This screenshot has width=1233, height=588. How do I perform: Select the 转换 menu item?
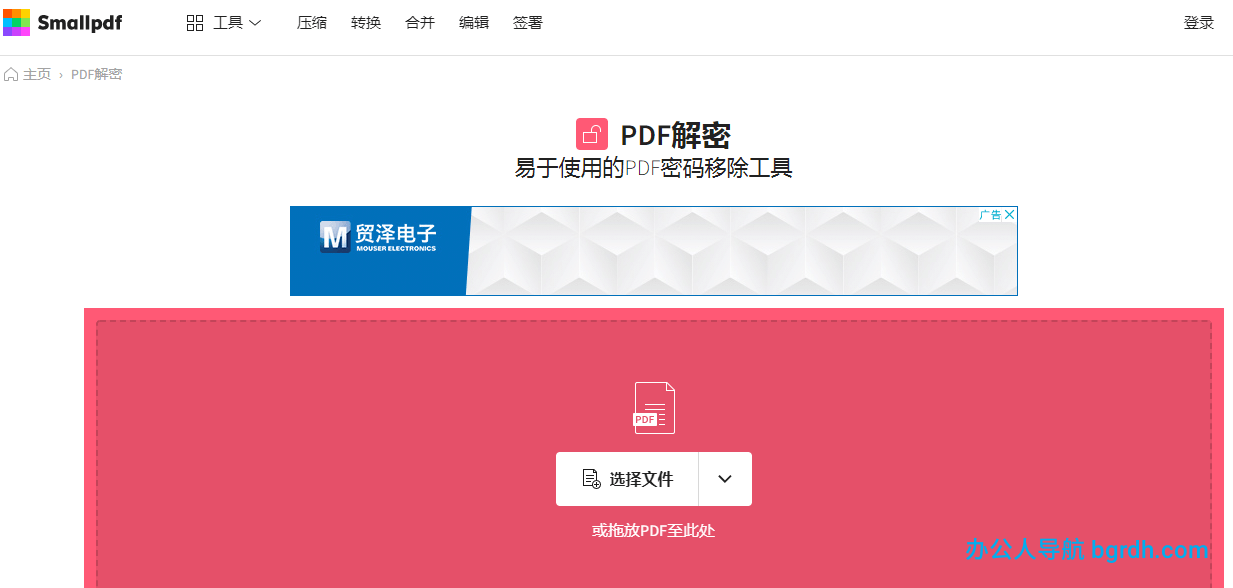(x=365, y=21)
